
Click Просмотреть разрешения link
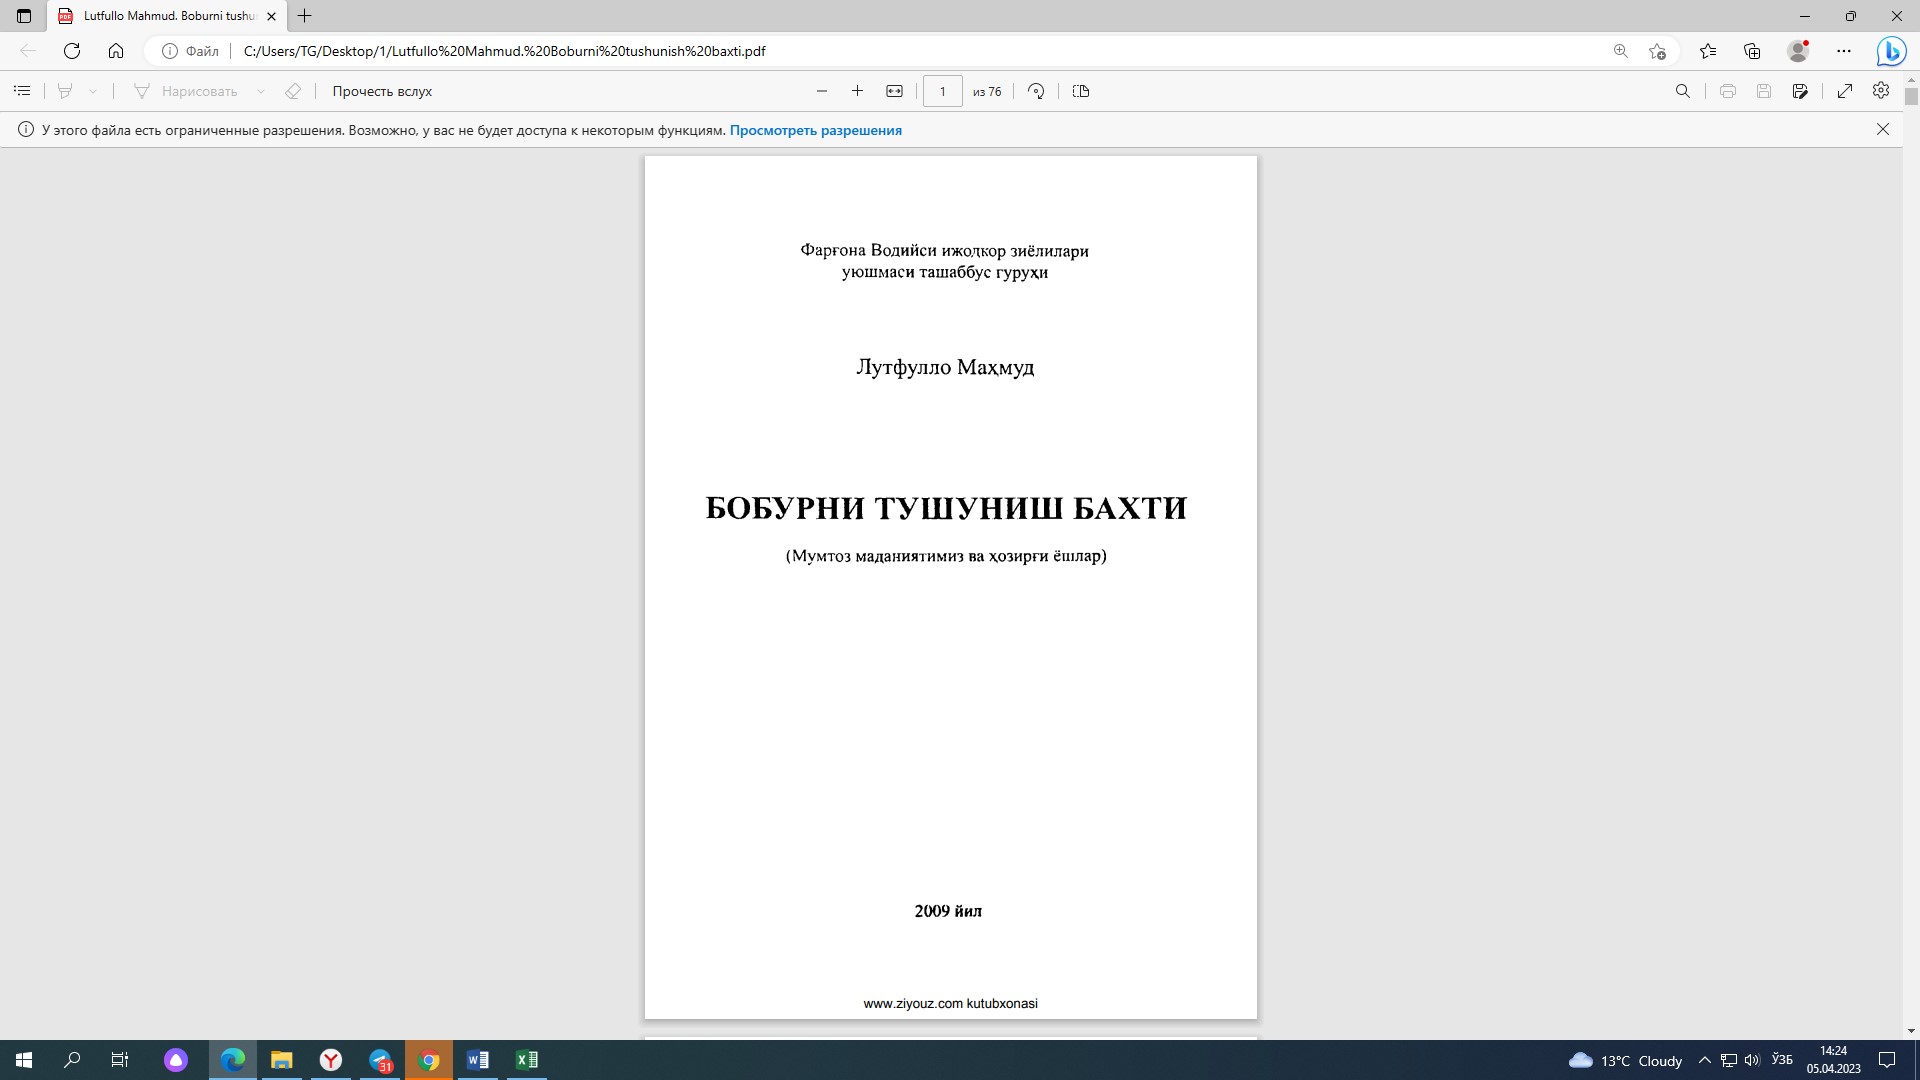tap(815, 130)
